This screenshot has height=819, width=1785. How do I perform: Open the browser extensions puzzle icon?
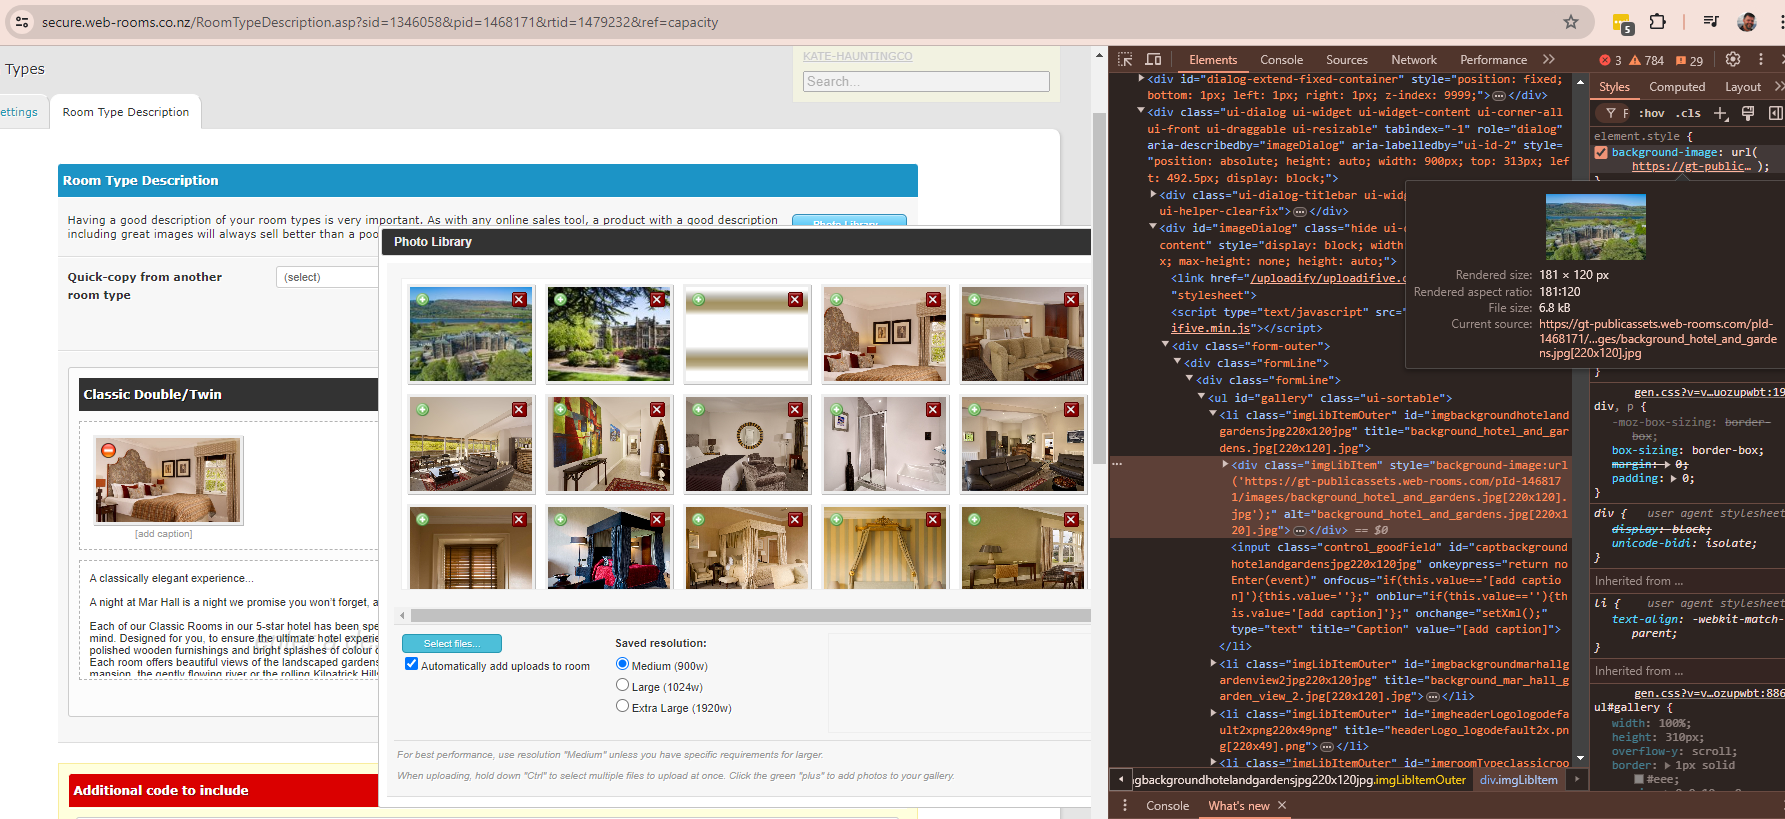1658,22
